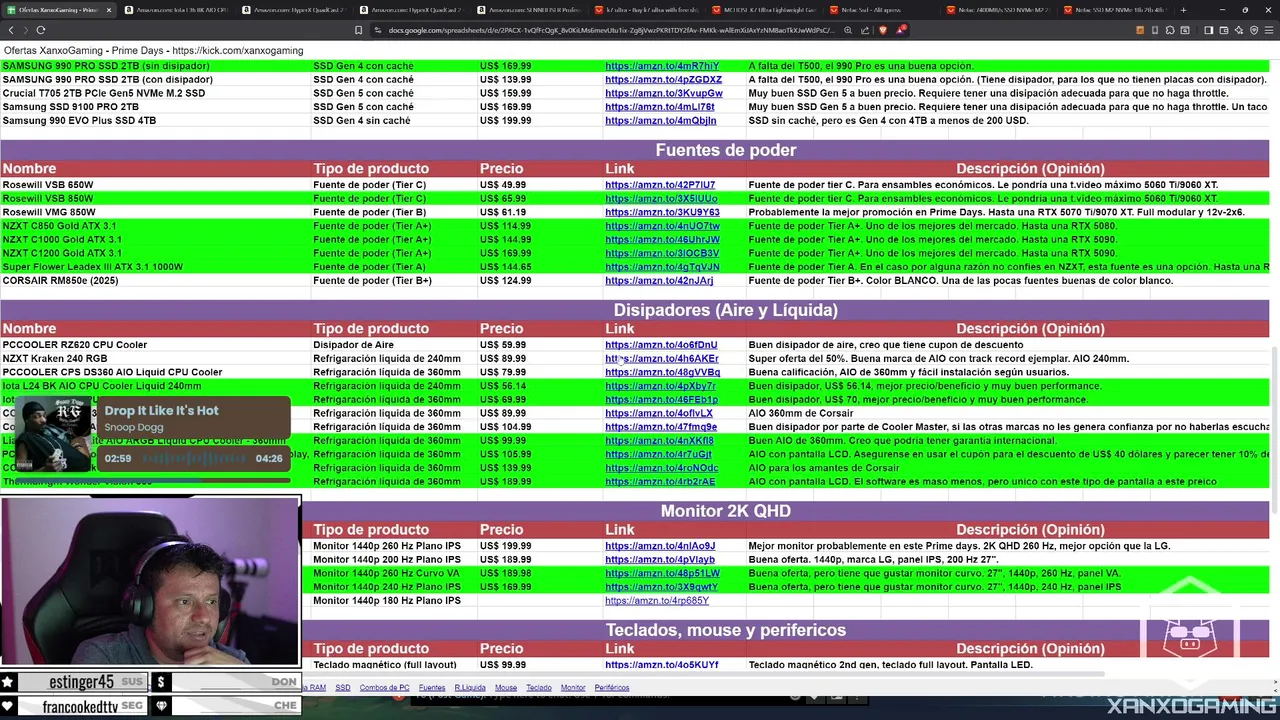The image size is (1280, 720).
Task: Select the 'Disipadores (Aire y Líquida)' heading
Action: click(x=726, y=310)
